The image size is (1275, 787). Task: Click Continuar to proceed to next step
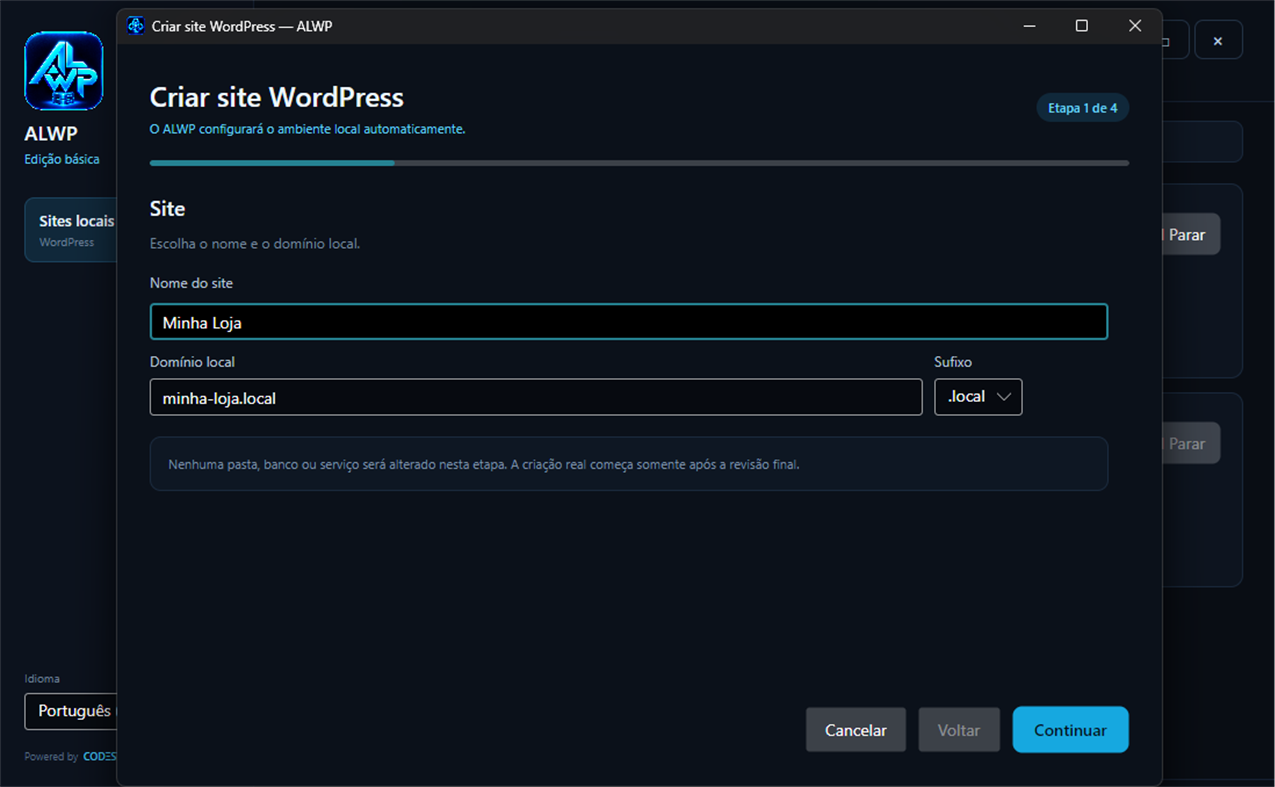point(1070,730)
